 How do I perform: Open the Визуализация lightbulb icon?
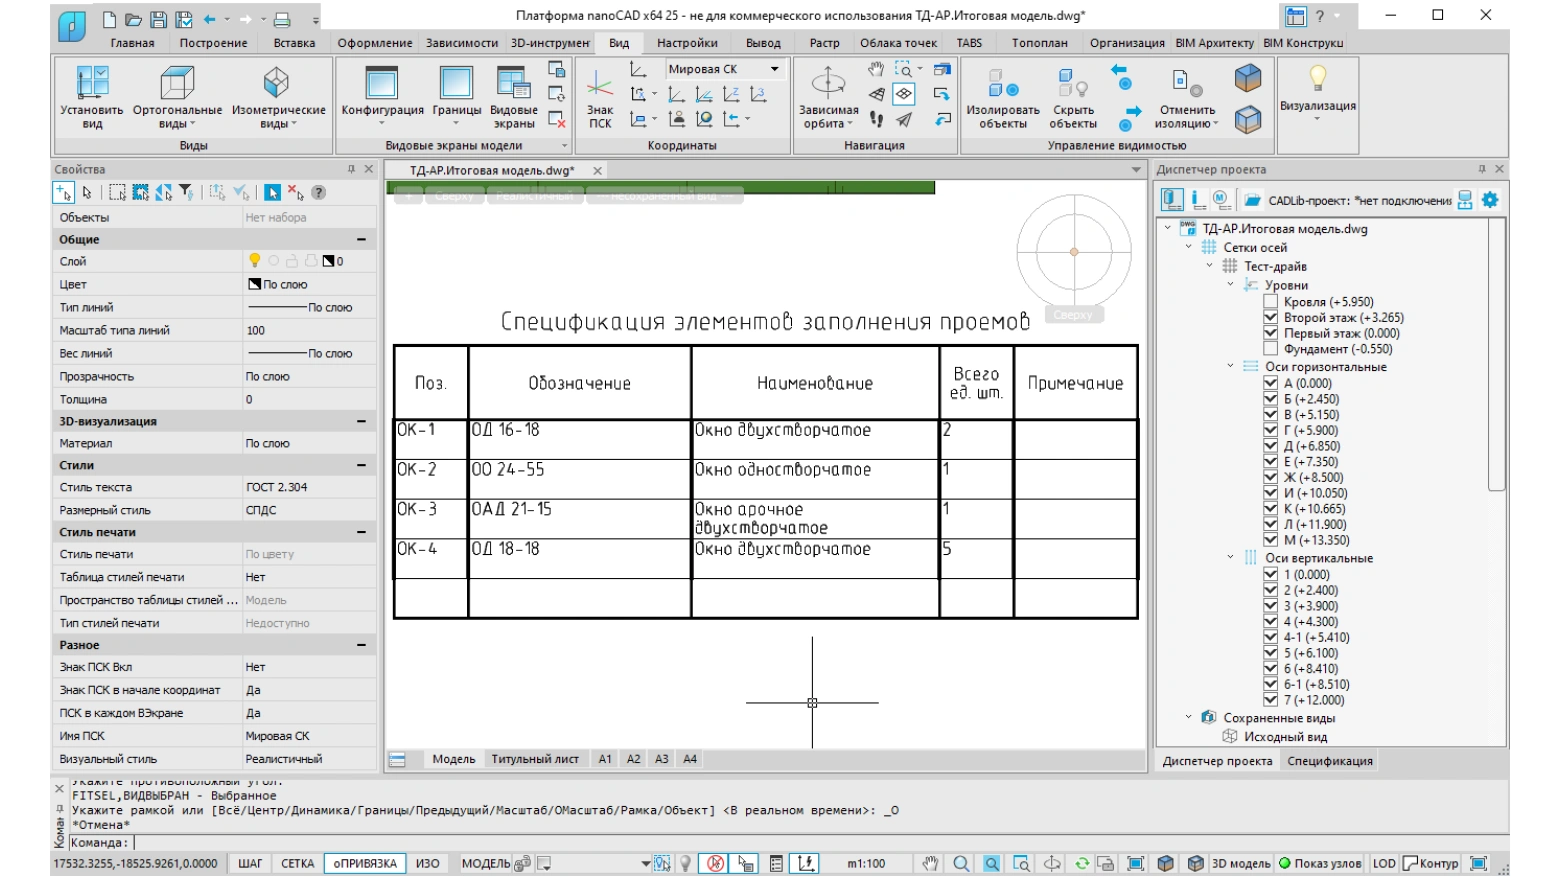(x=1318, y=78)
